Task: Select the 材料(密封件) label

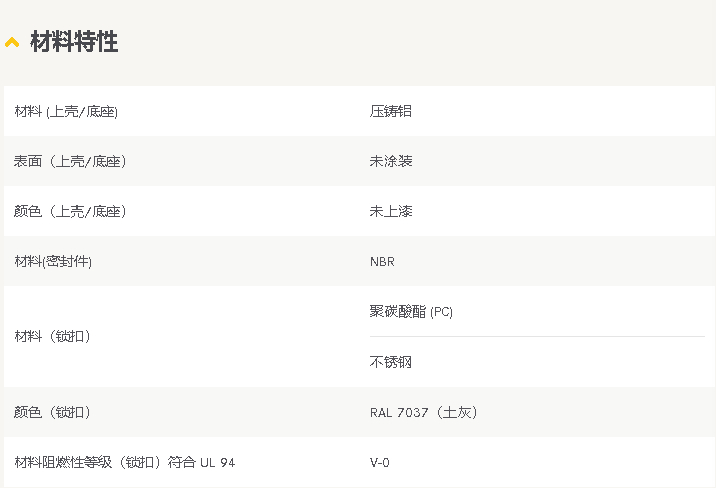Action: click(x=53, y=262)
